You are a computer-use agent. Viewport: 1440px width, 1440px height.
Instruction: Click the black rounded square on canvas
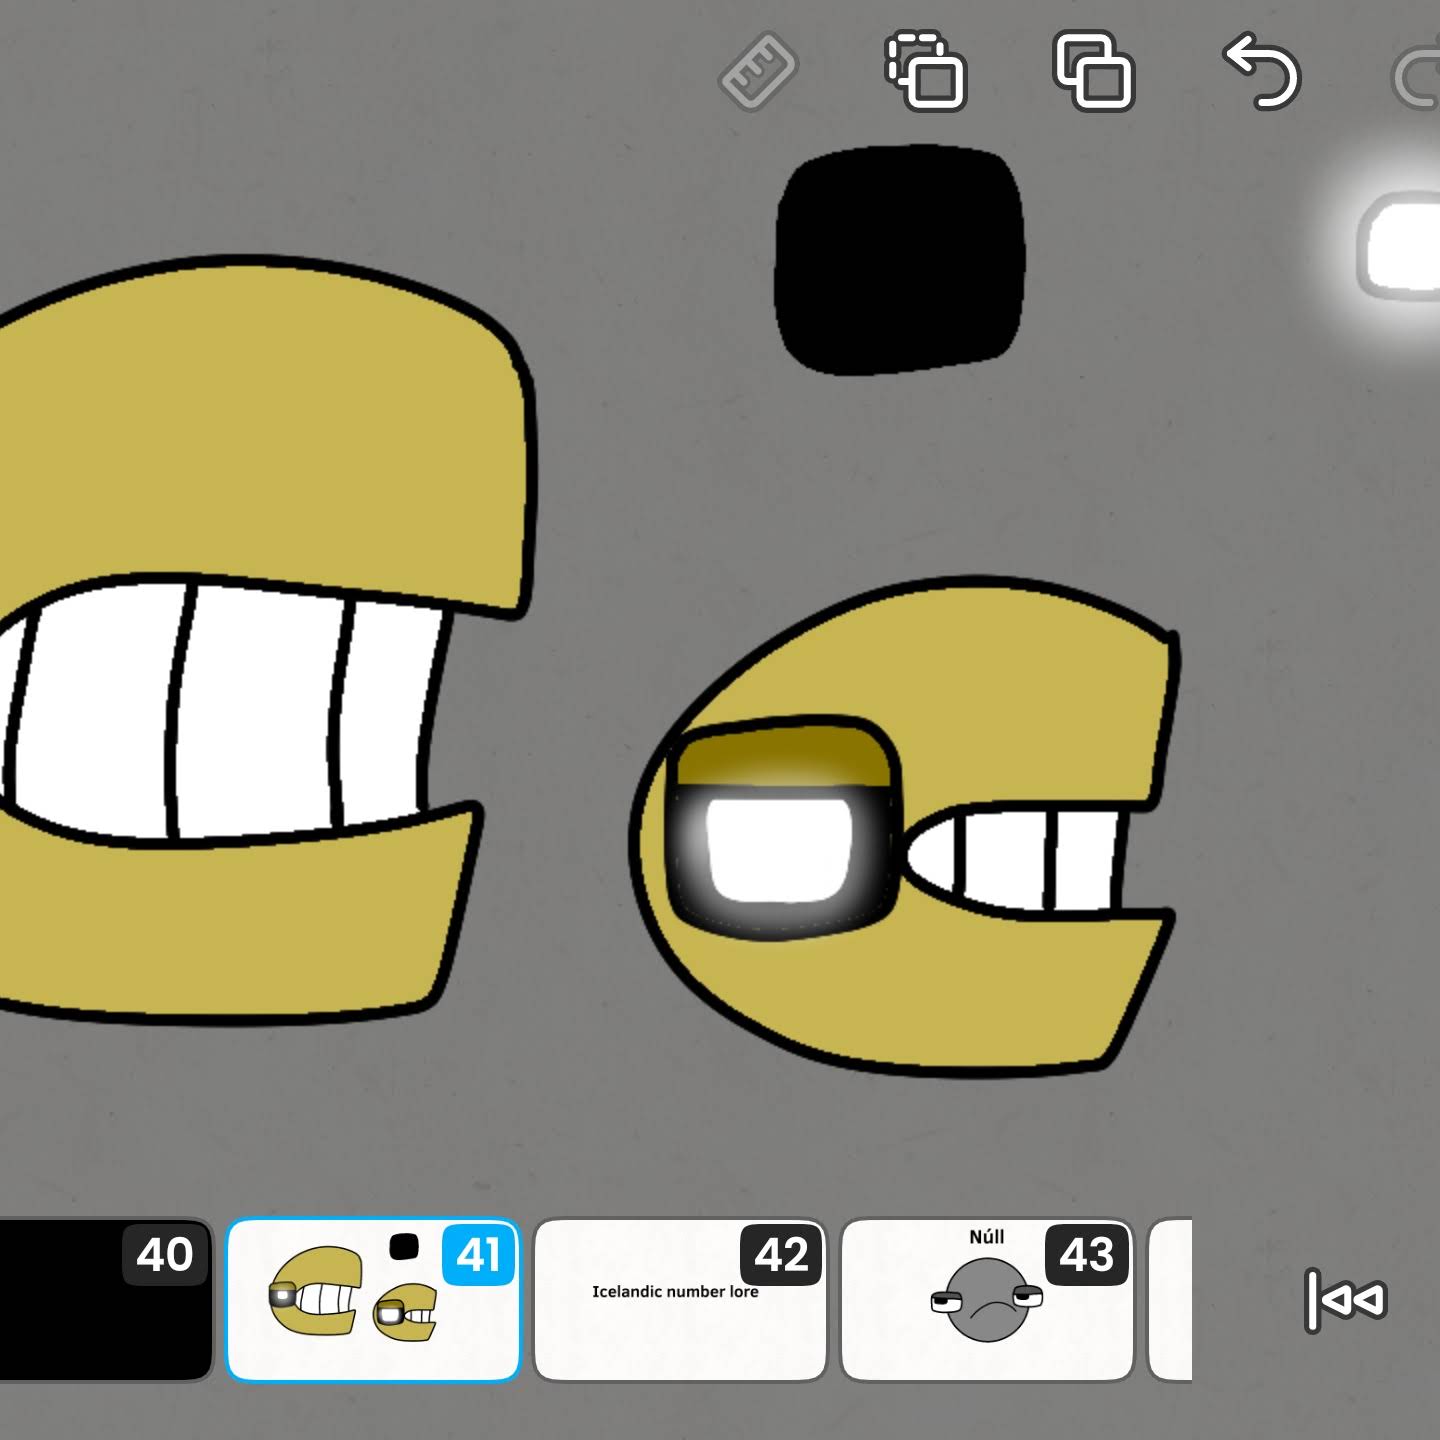(899, 262)
